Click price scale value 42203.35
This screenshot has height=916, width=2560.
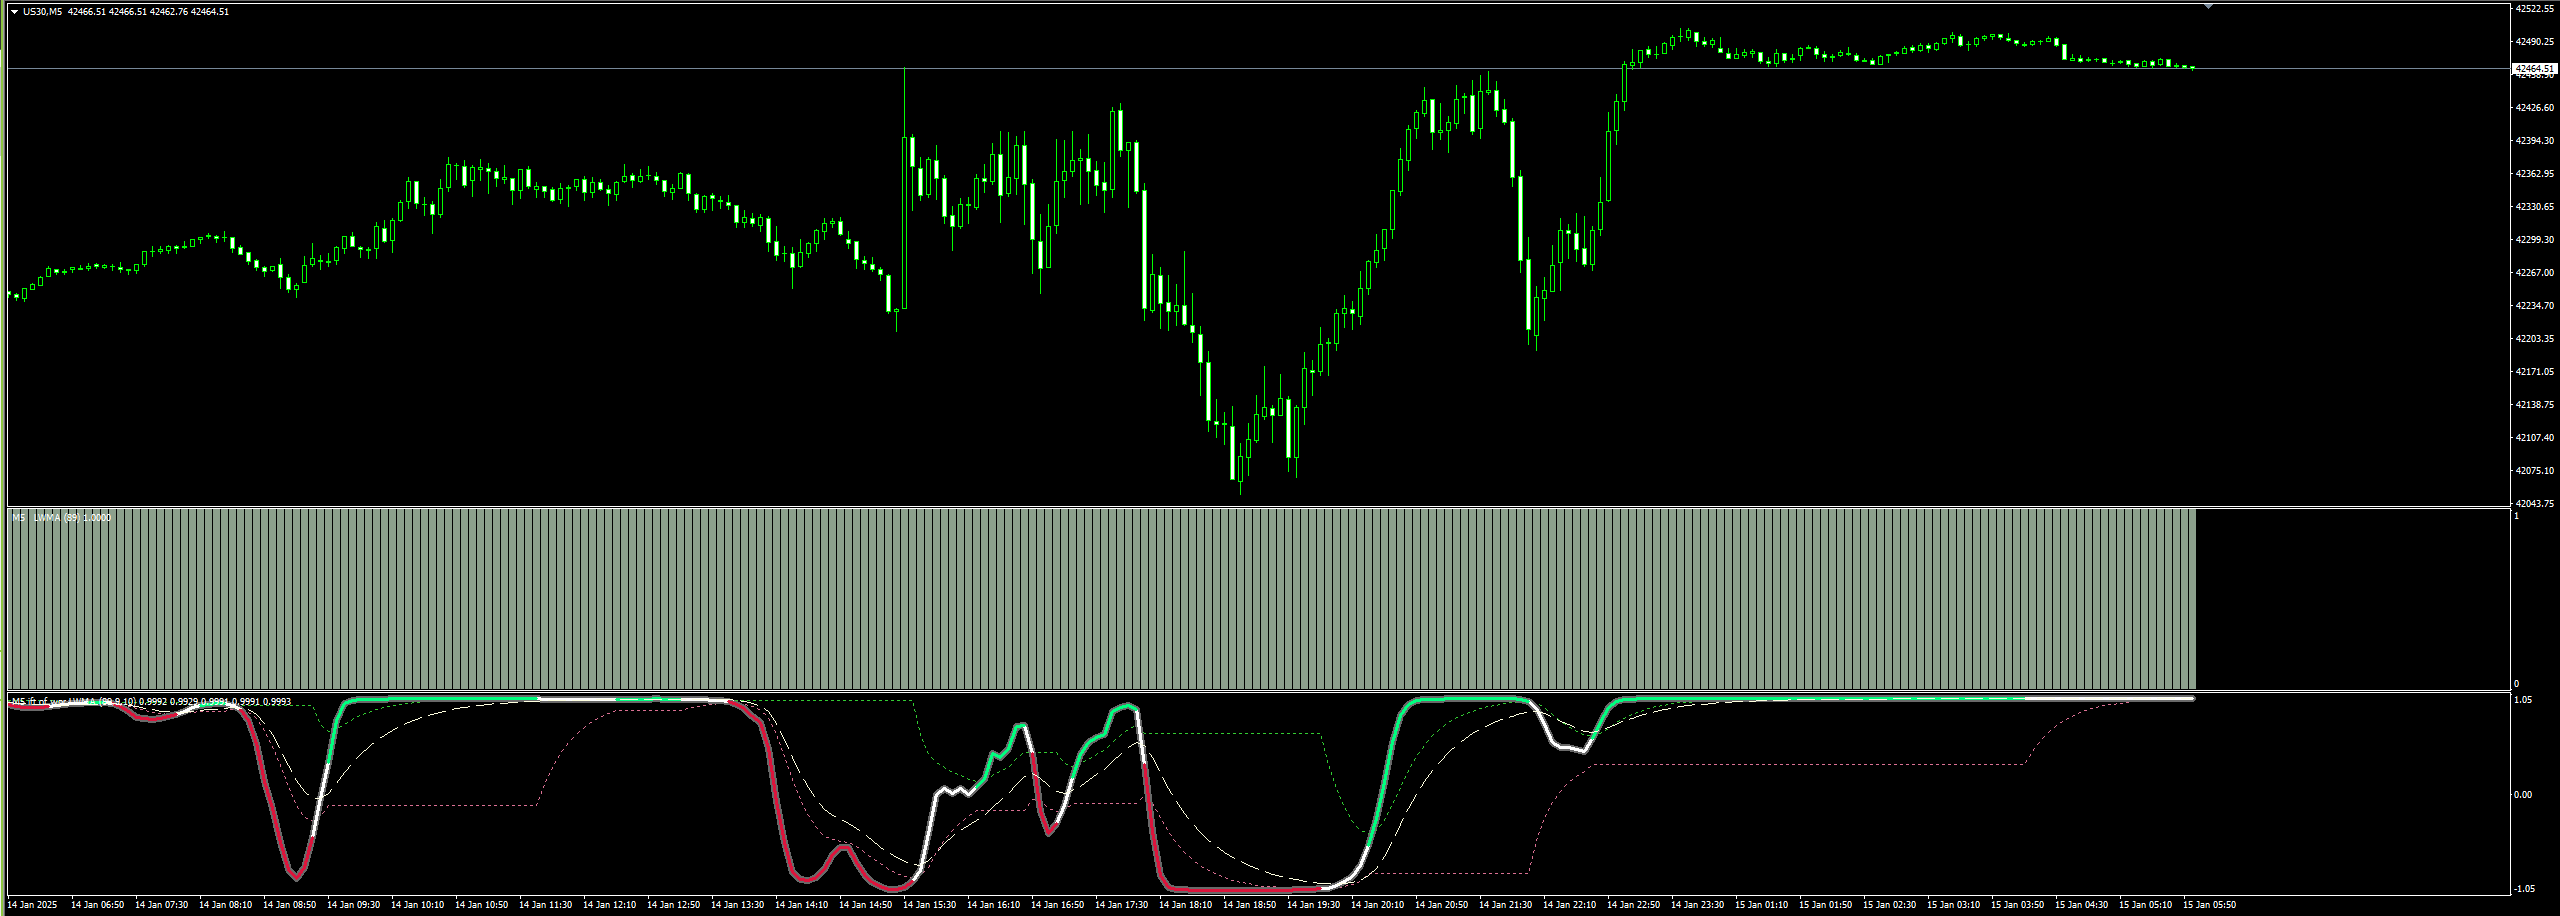coord(2535,339)
